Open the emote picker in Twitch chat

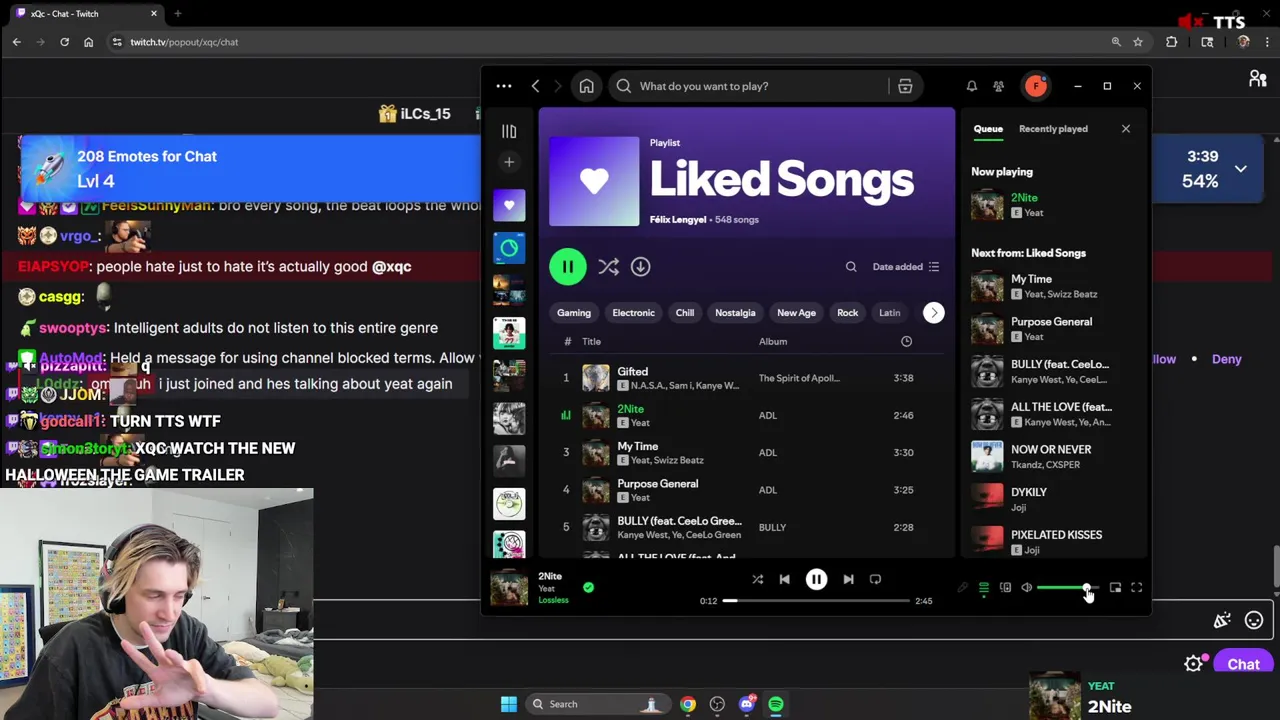tap(1254, 621)
